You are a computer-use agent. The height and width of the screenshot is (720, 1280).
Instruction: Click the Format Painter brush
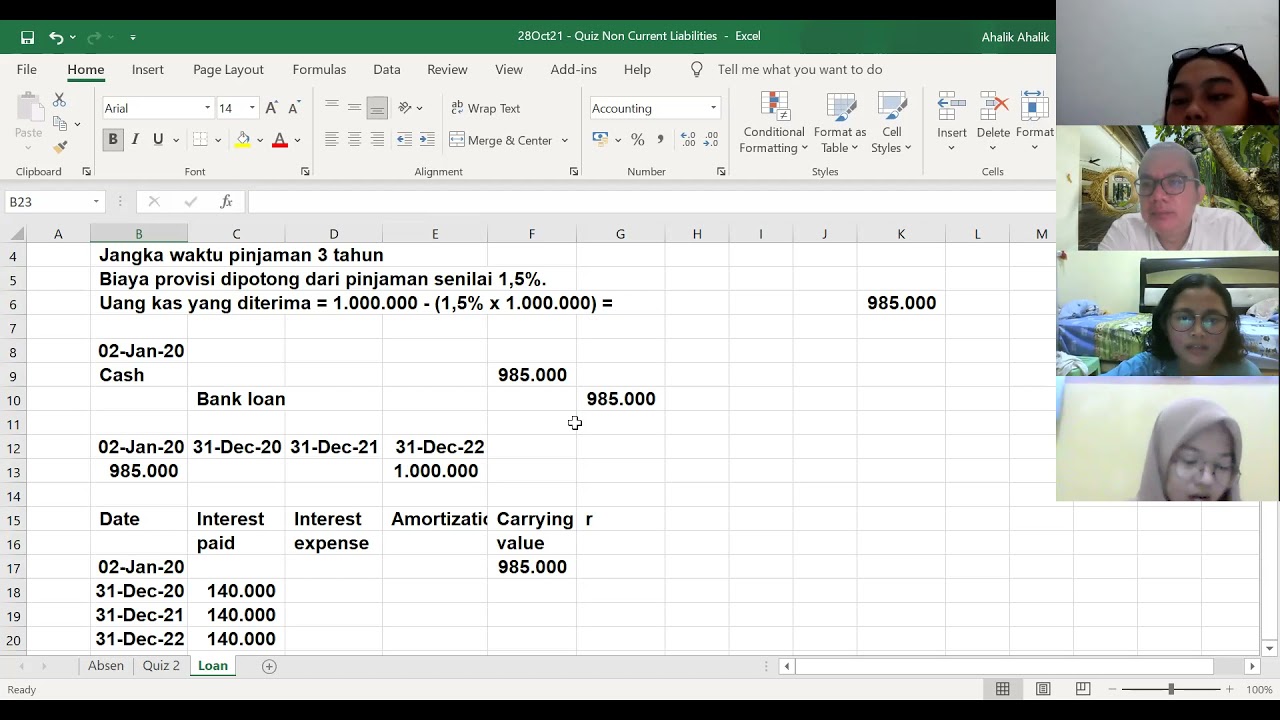click(59, 147)
